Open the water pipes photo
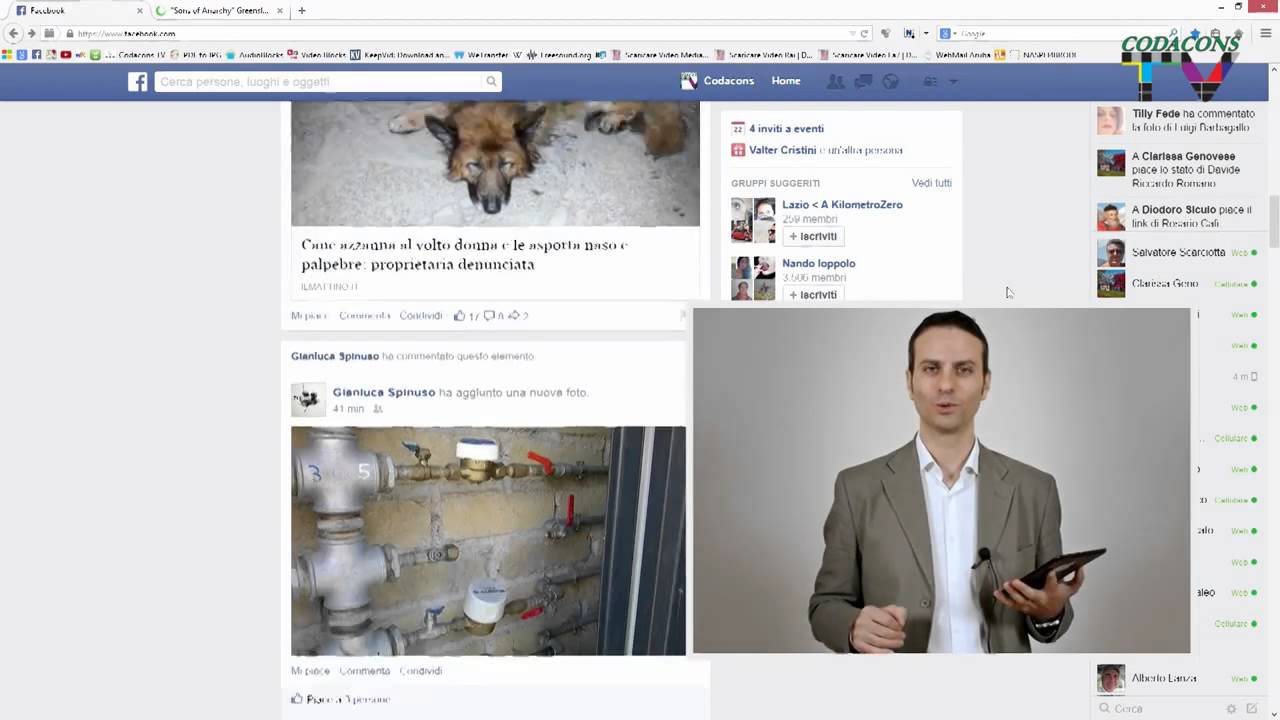 tap(488, 541)
